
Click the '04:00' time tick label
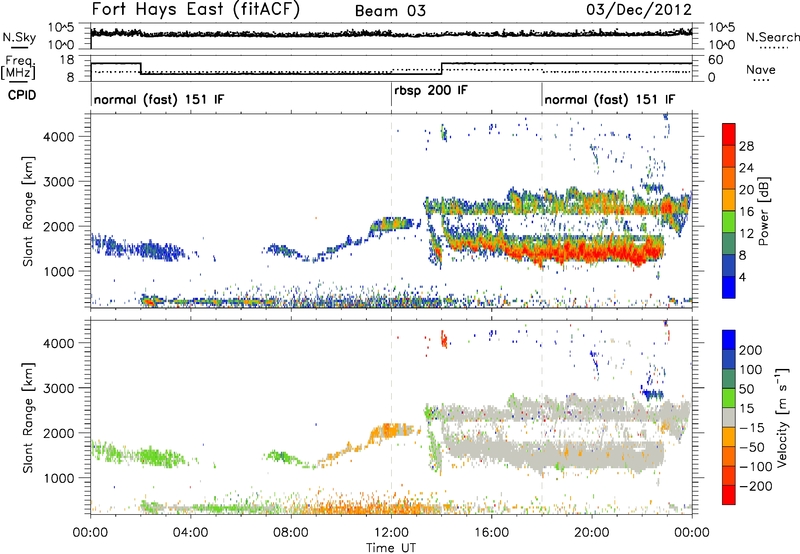pyautogui.click(x=191, y=533)
